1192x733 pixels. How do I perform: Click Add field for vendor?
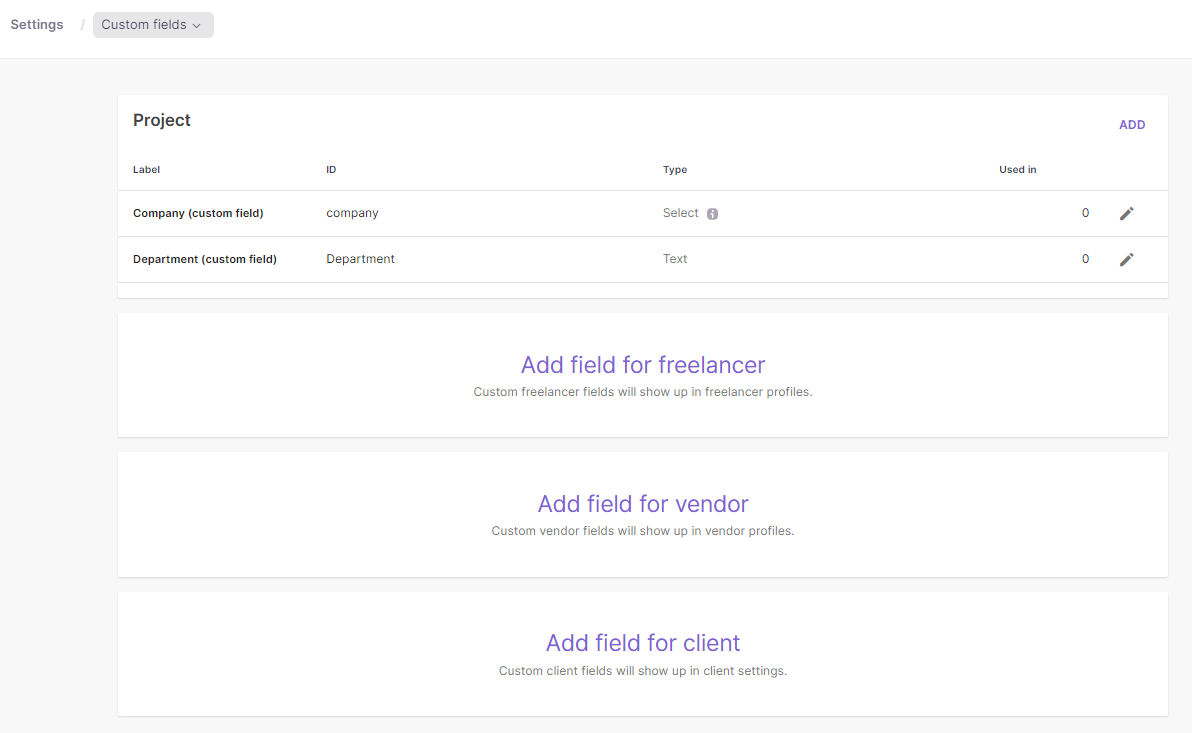pyautogui.click(x=643, y=504)
